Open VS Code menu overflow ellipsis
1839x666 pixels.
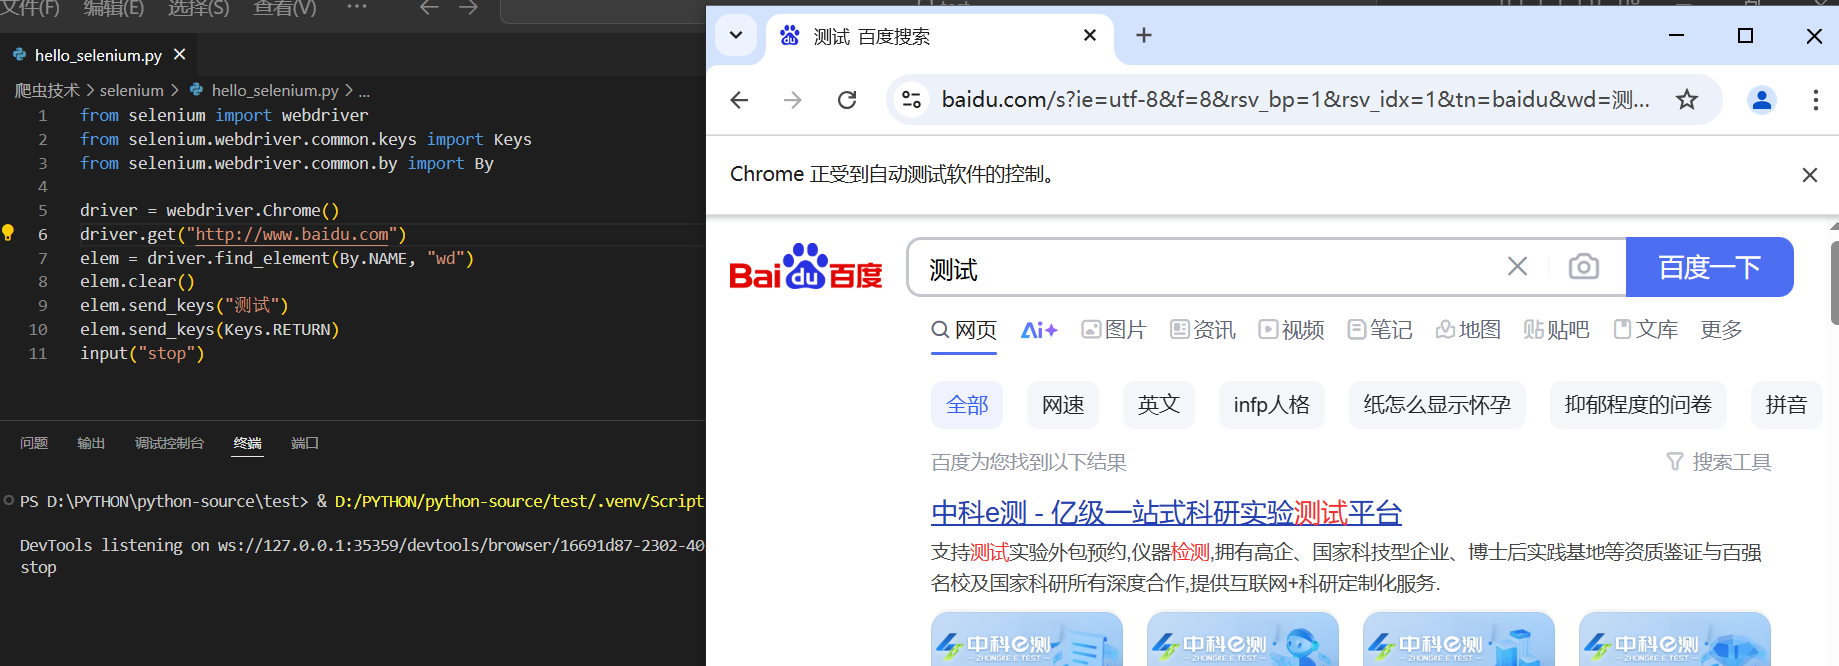point(357,7)
